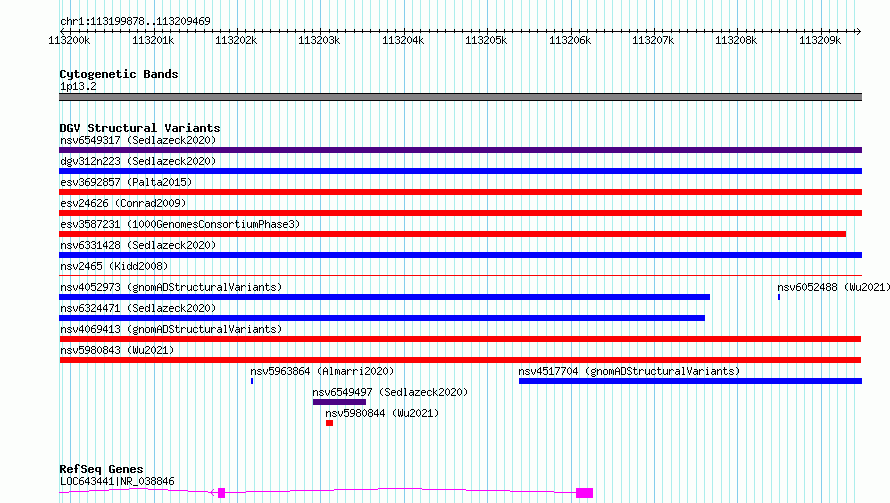Click the red nsv4069413 variant bar
Screen dimensions: 890x503
pyautogui.click(x=460, y=339)
